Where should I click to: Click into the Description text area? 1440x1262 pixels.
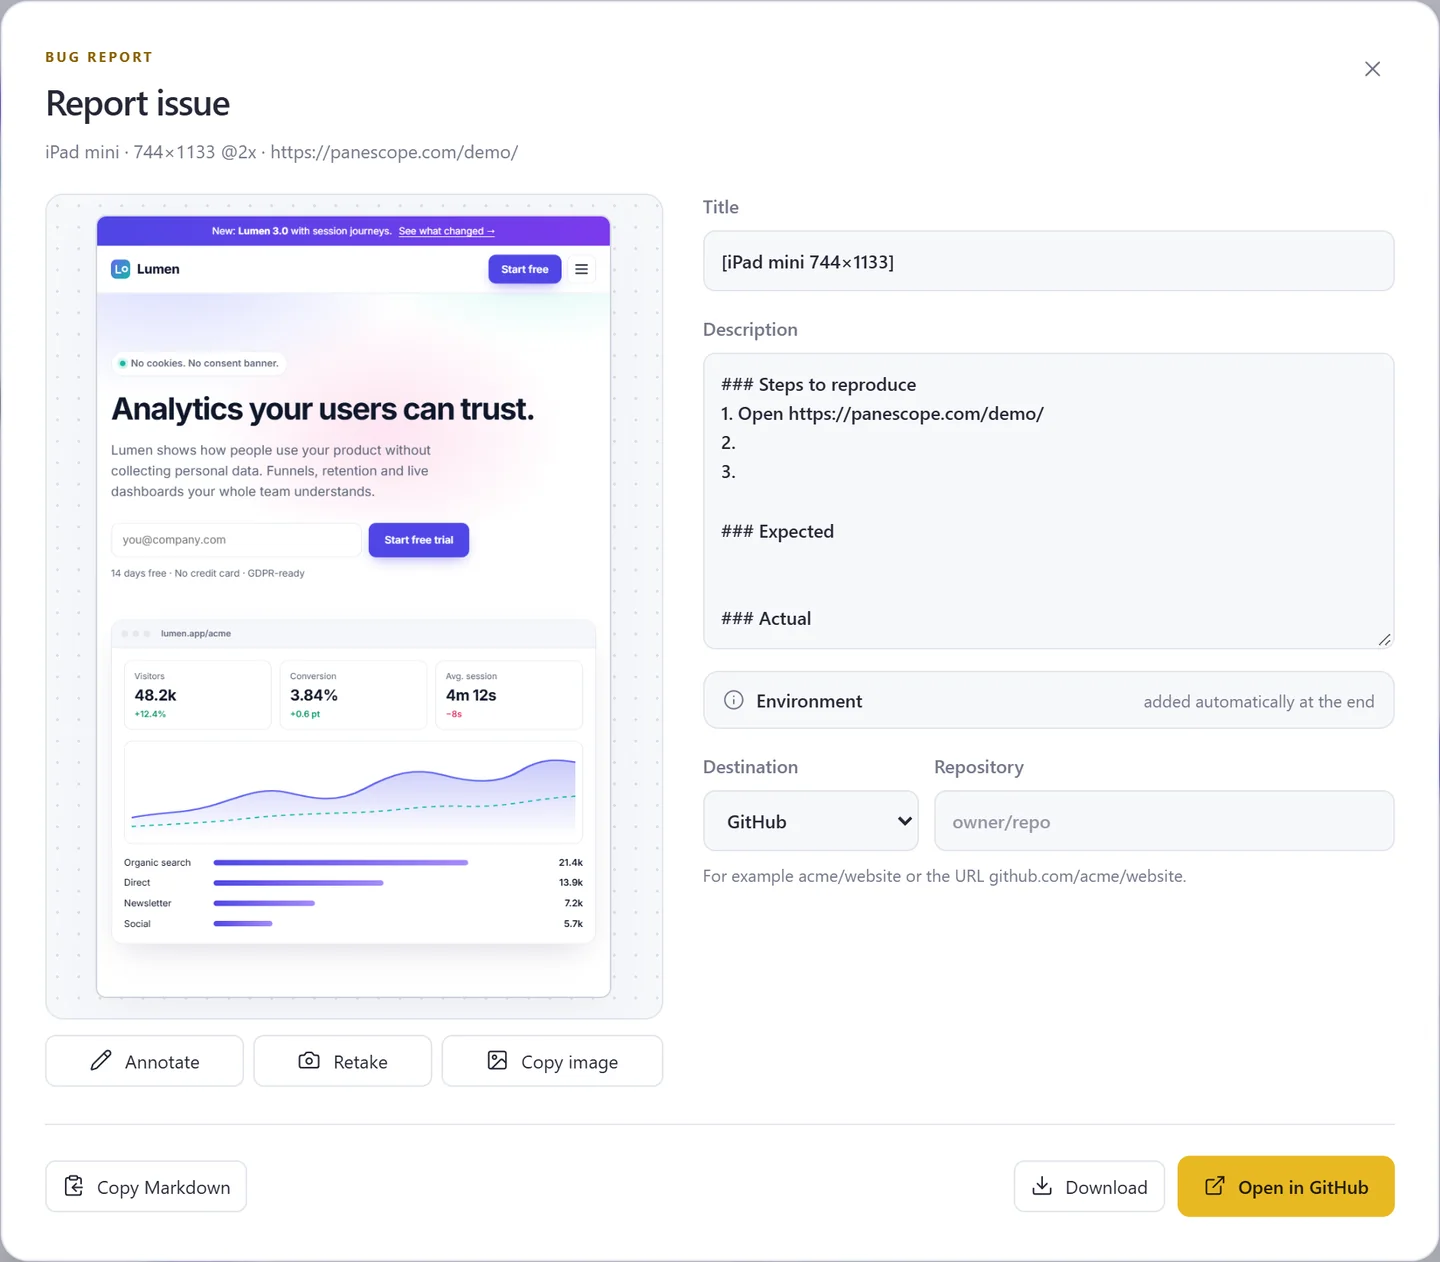[1048, 501]
